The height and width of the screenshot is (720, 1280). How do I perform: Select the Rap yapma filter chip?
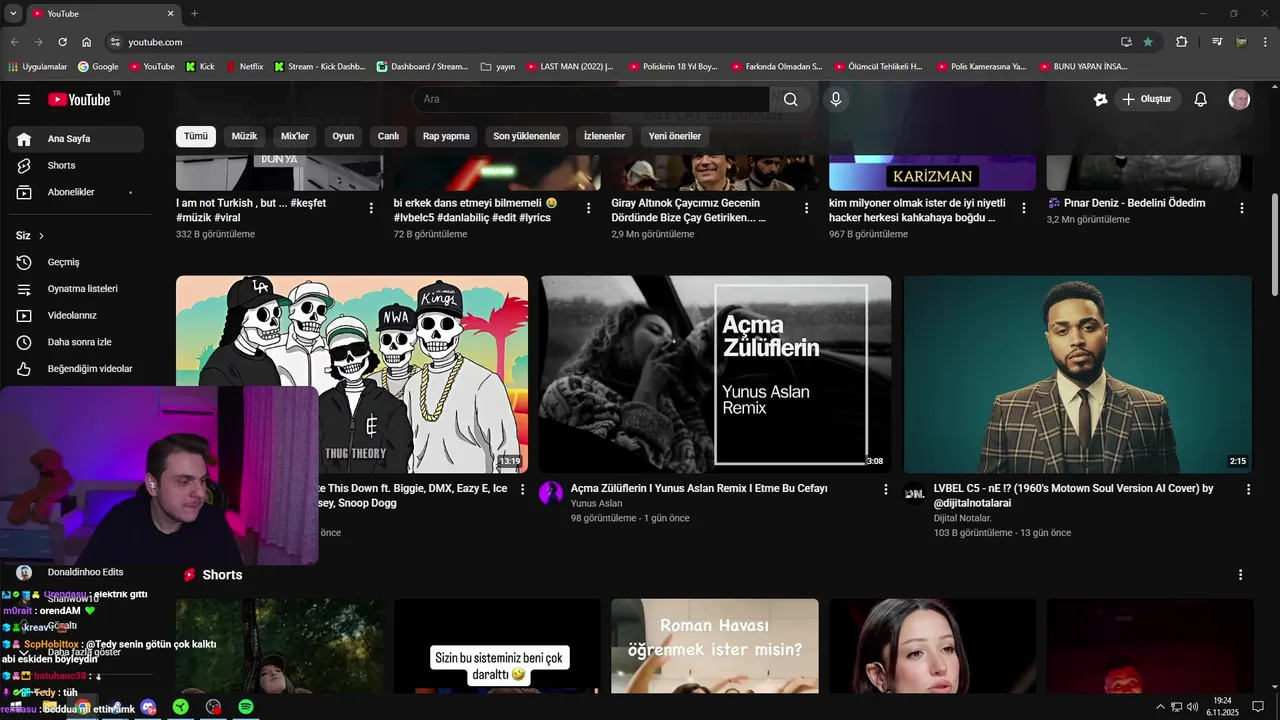point(446,136)
